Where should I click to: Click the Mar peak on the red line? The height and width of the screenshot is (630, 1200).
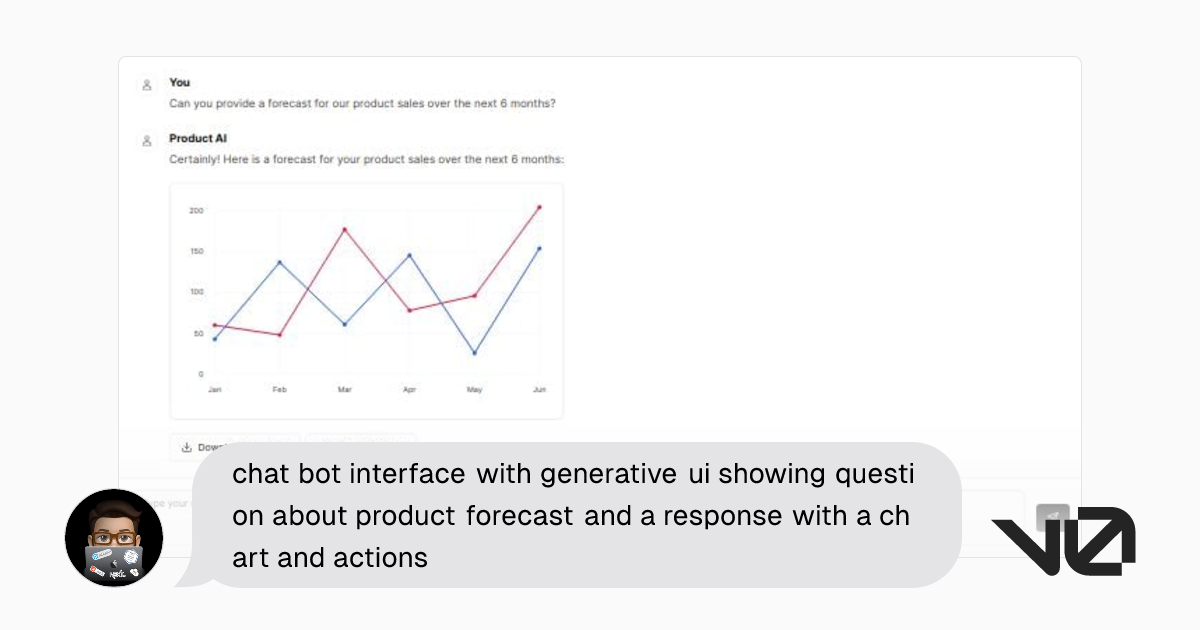point(344,229)
